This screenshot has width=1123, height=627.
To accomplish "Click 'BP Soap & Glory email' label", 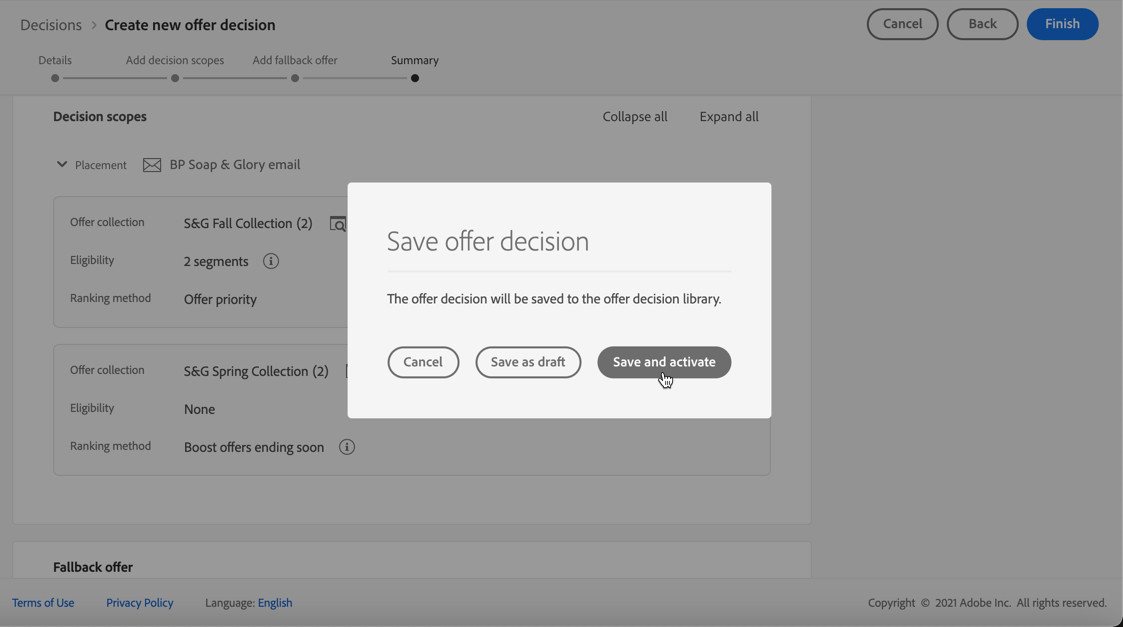I will pyautogui.click(x=235, y=164).
